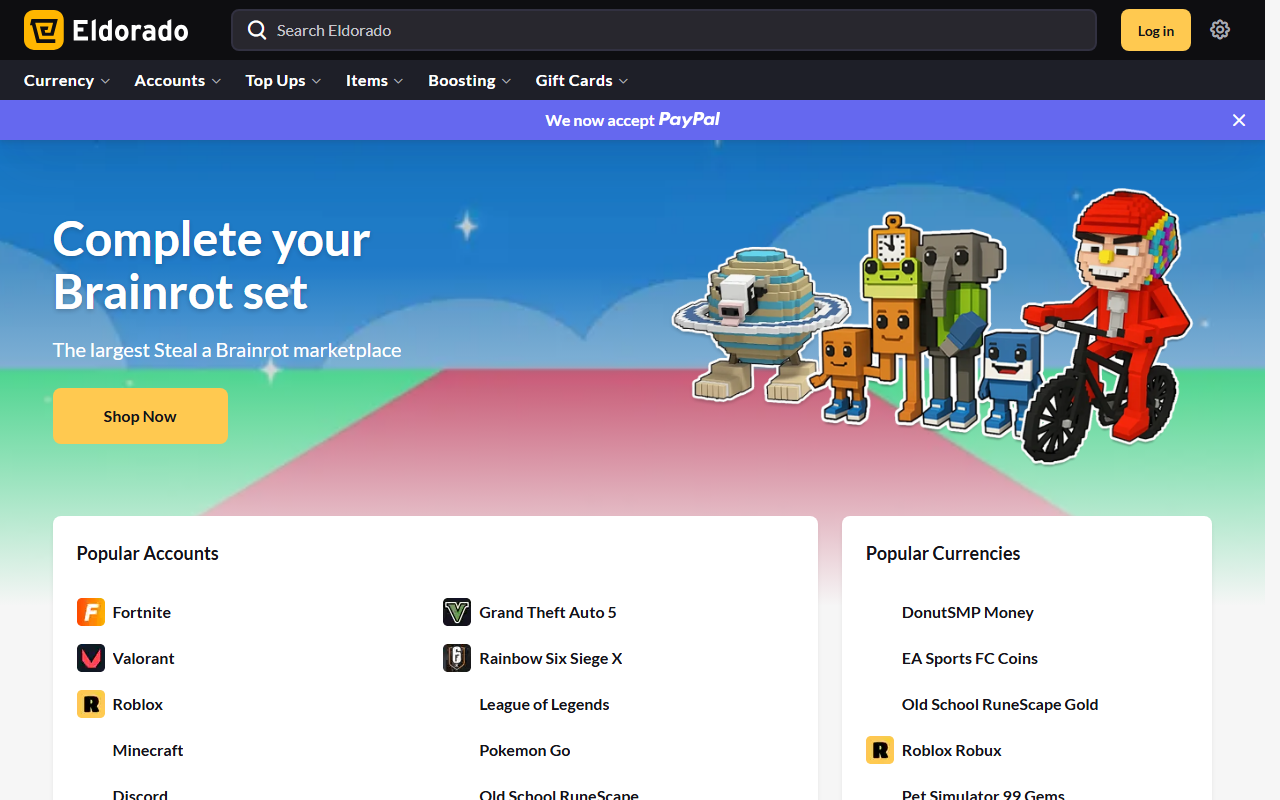Open the Top Ups dropdown

coord(284,81)
